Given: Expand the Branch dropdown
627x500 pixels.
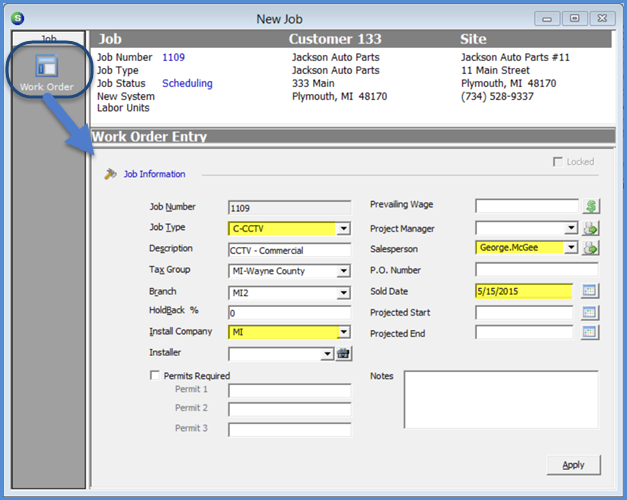Looking at the screenshot, I should pyautogui.click(x=343, y=293).
